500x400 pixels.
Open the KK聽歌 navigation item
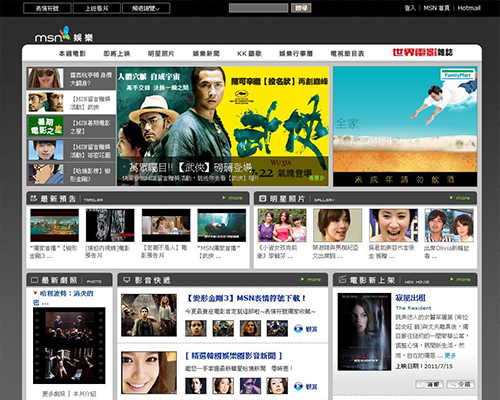coord(249,53)
